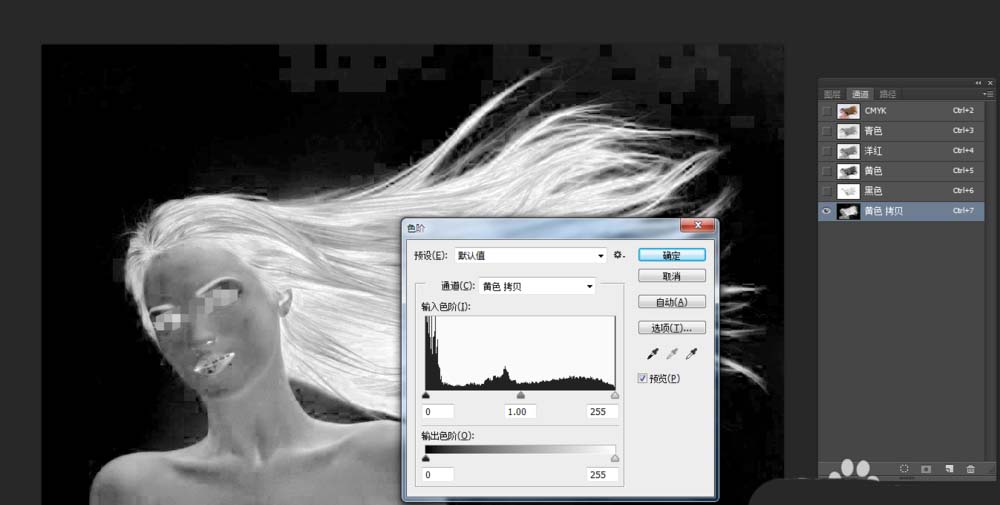Open the preset options gear menu
The height and width of the screenshot is (505, 1000).
620,255
